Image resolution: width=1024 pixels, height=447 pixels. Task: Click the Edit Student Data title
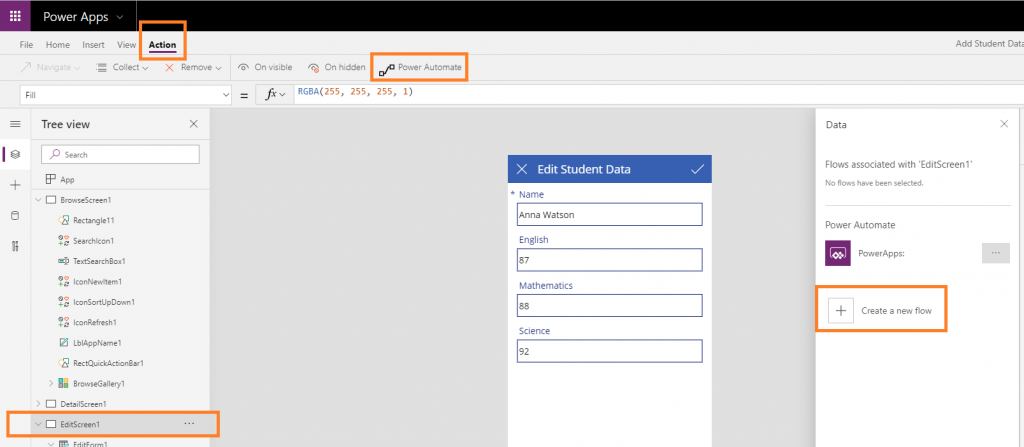tap(584, 169)
